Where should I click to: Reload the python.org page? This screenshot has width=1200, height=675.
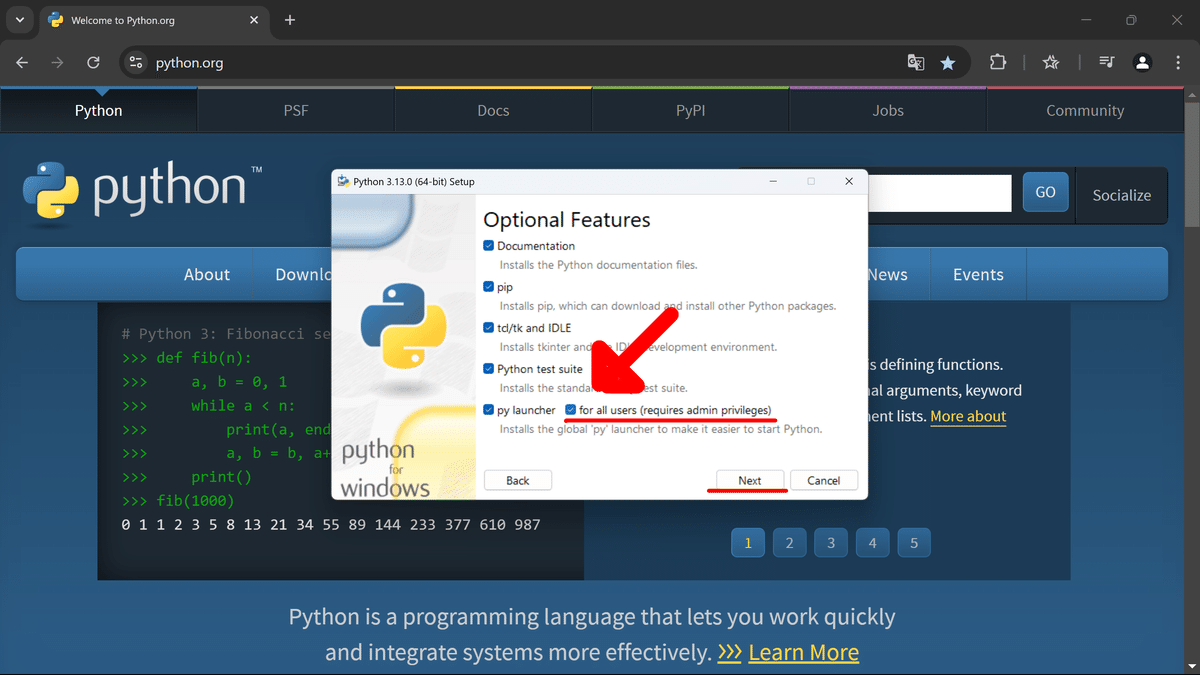93,62
